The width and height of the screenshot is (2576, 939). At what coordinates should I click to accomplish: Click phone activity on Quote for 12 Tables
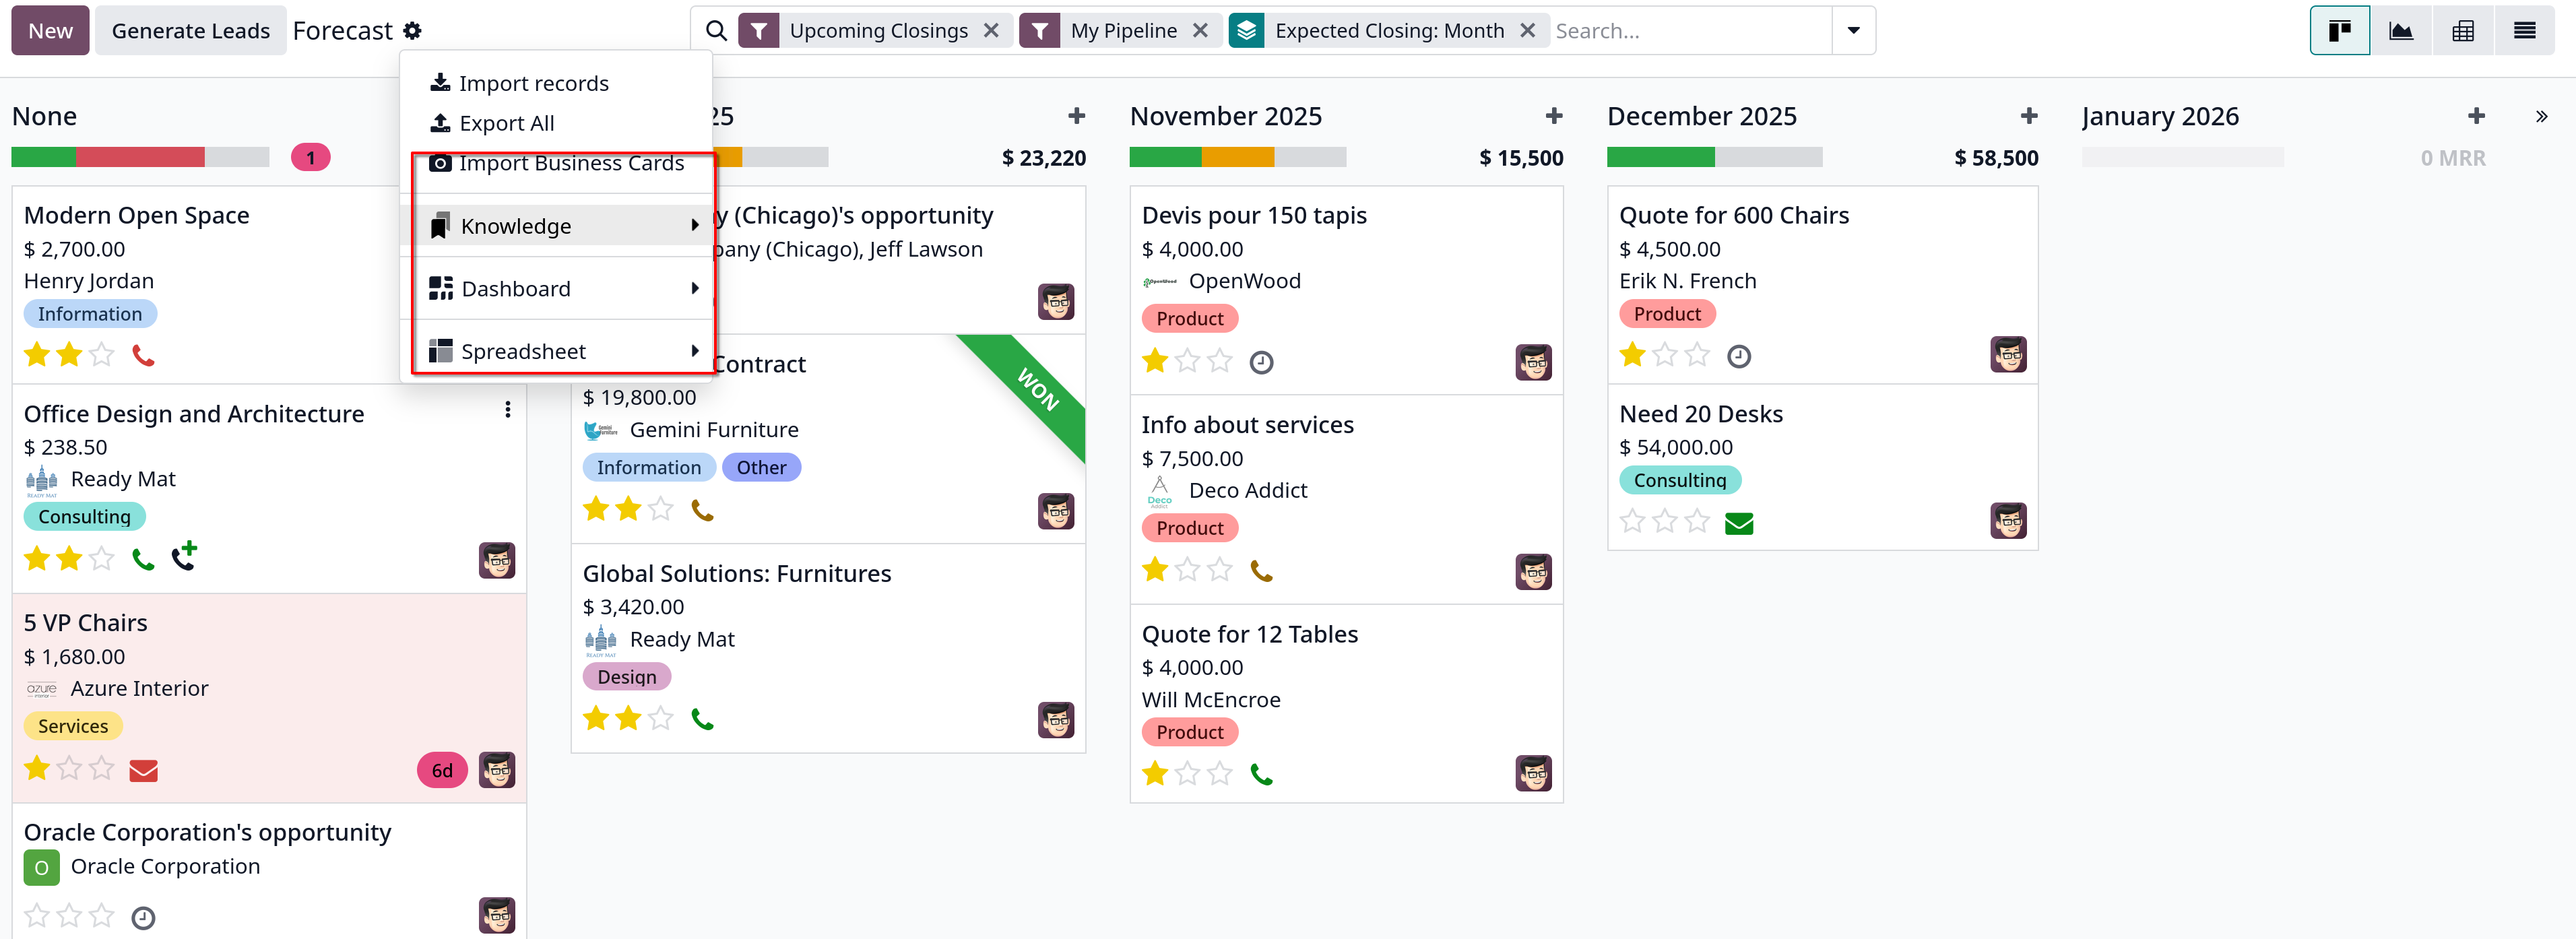1261,774
